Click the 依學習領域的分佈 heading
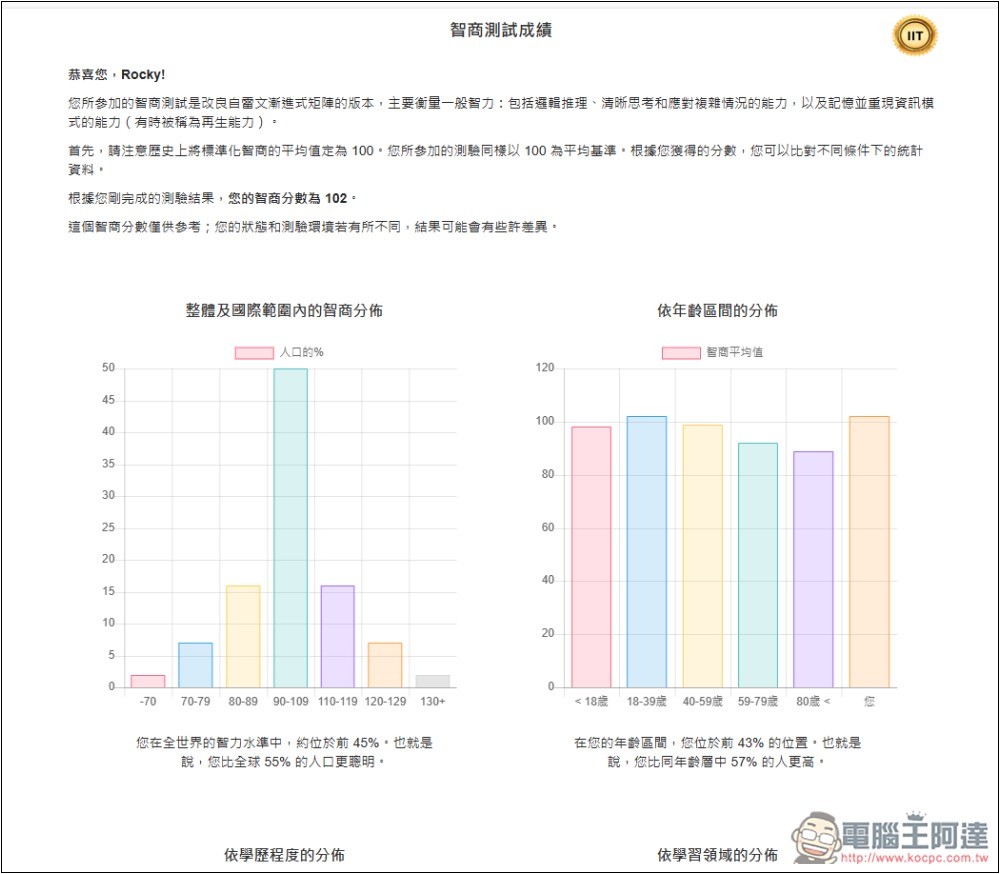This screenshot has height=874, width=1000. pos(717,855)
